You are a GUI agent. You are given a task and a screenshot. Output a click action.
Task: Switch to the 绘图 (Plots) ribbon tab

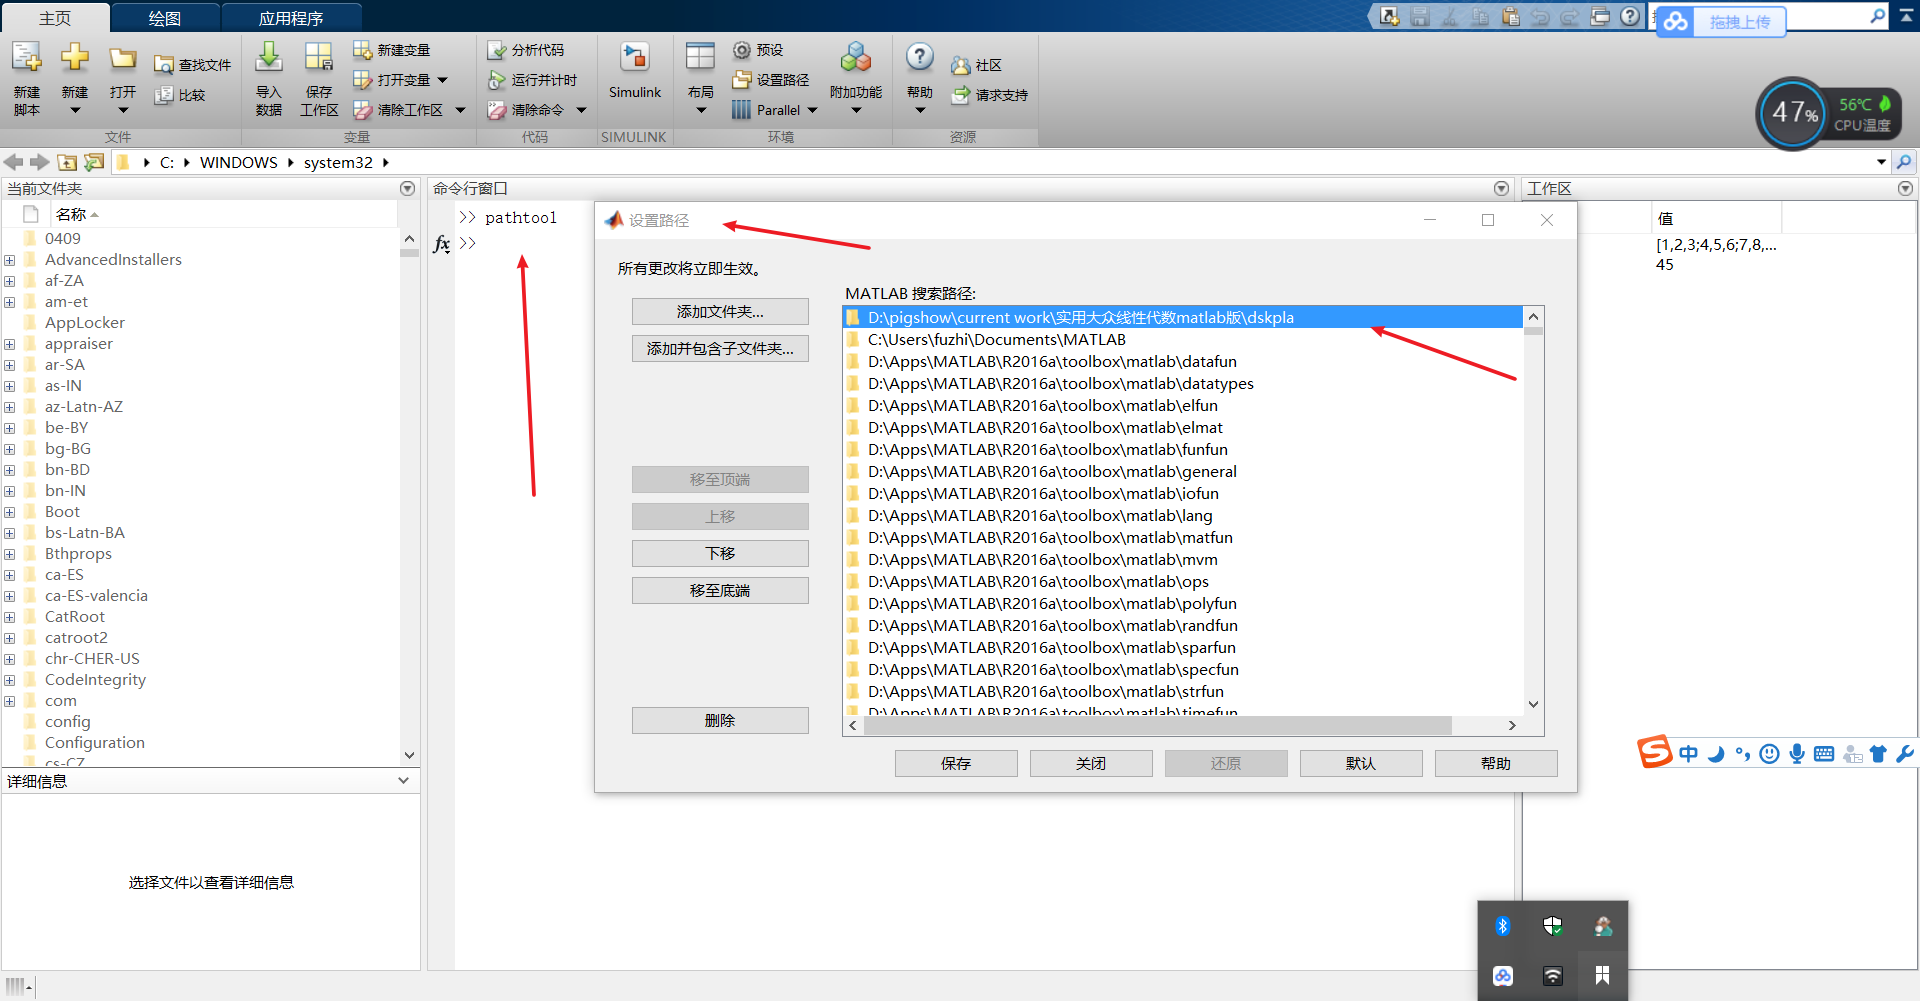164,16
